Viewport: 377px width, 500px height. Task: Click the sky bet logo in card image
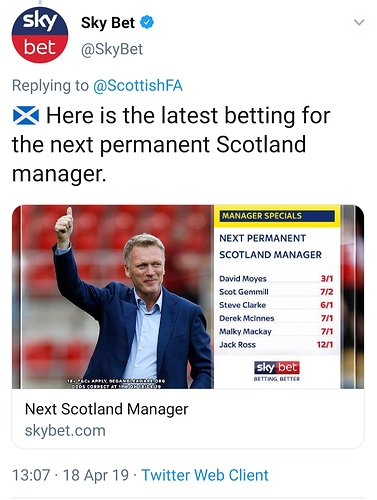[277, 368]
